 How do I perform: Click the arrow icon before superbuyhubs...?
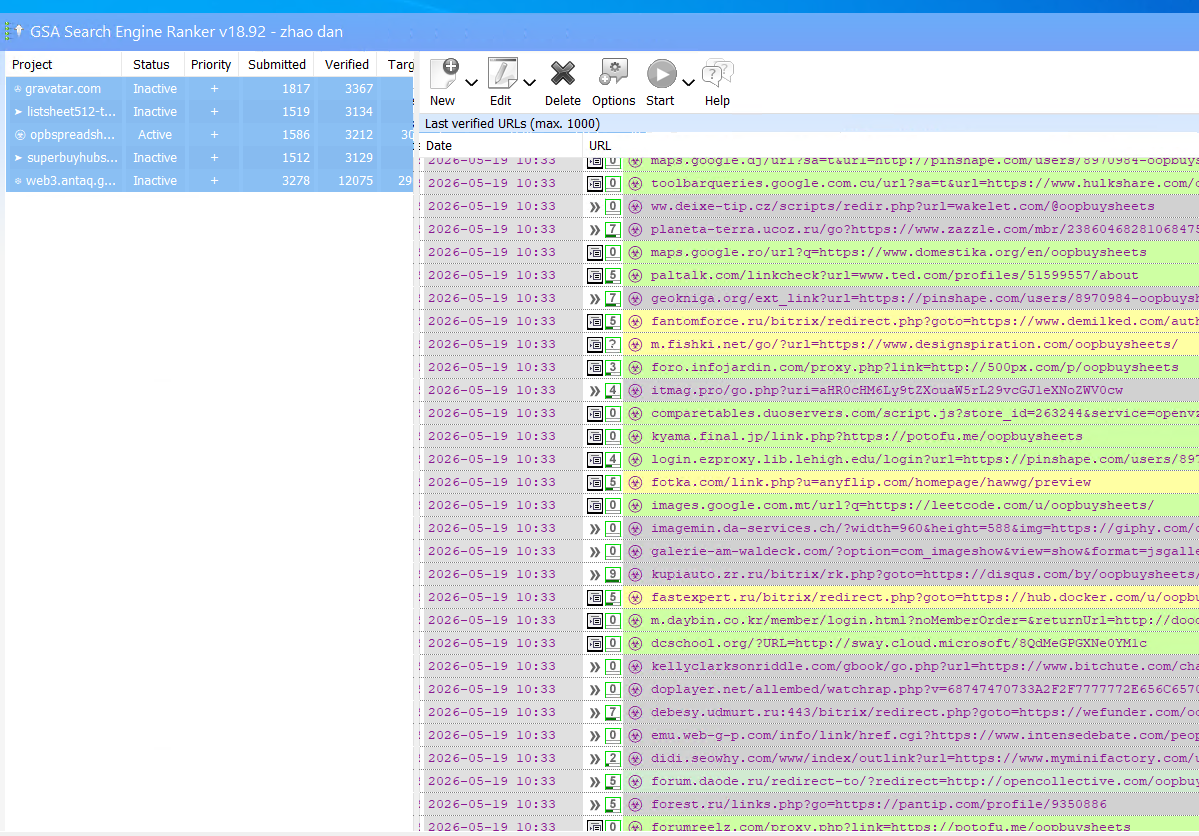[18, 158]
